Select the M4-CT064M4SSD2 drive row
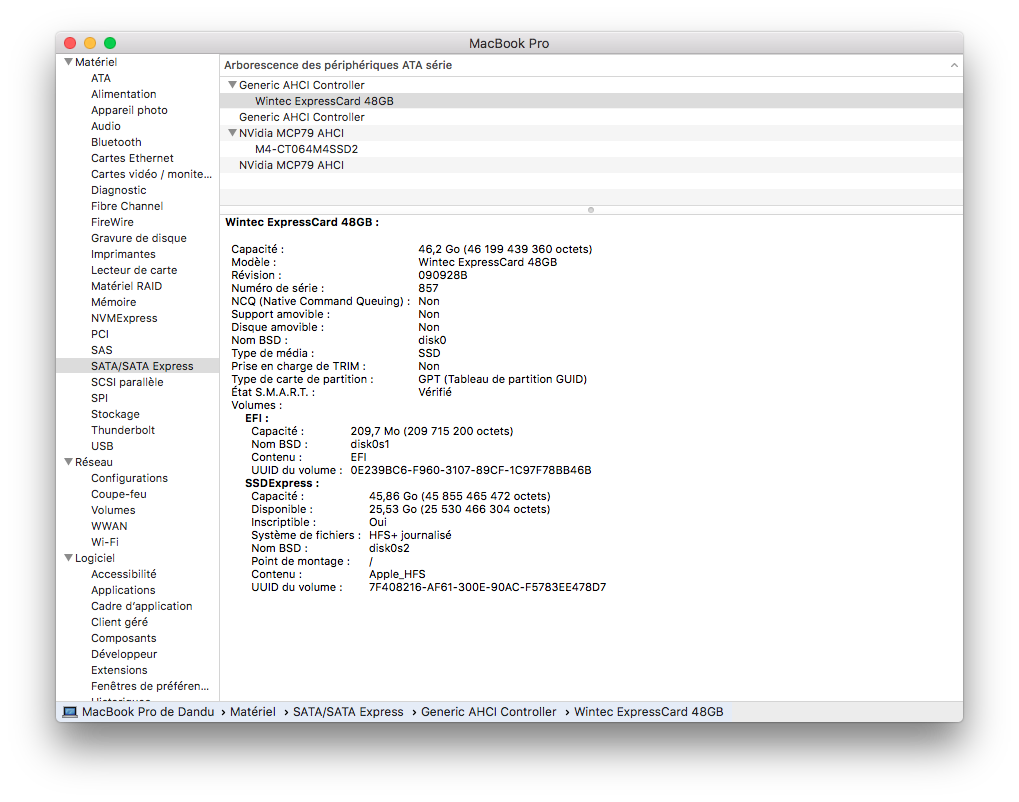 591,149
